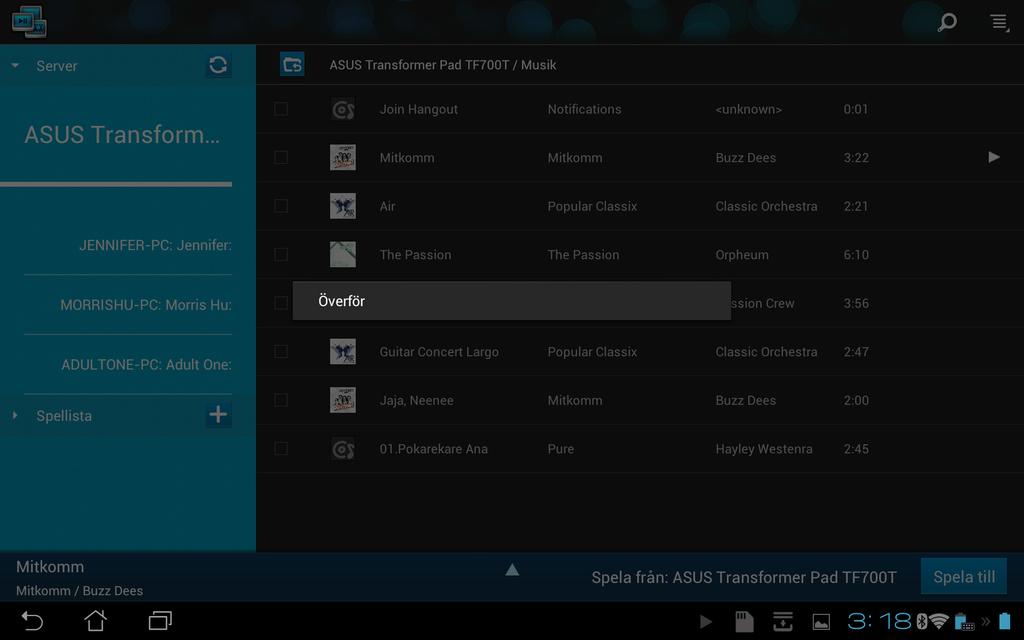The height and width of the screenshot is (640, 1024).
Task: Expand the Spellista section arrow
Action: click(15, 415)
